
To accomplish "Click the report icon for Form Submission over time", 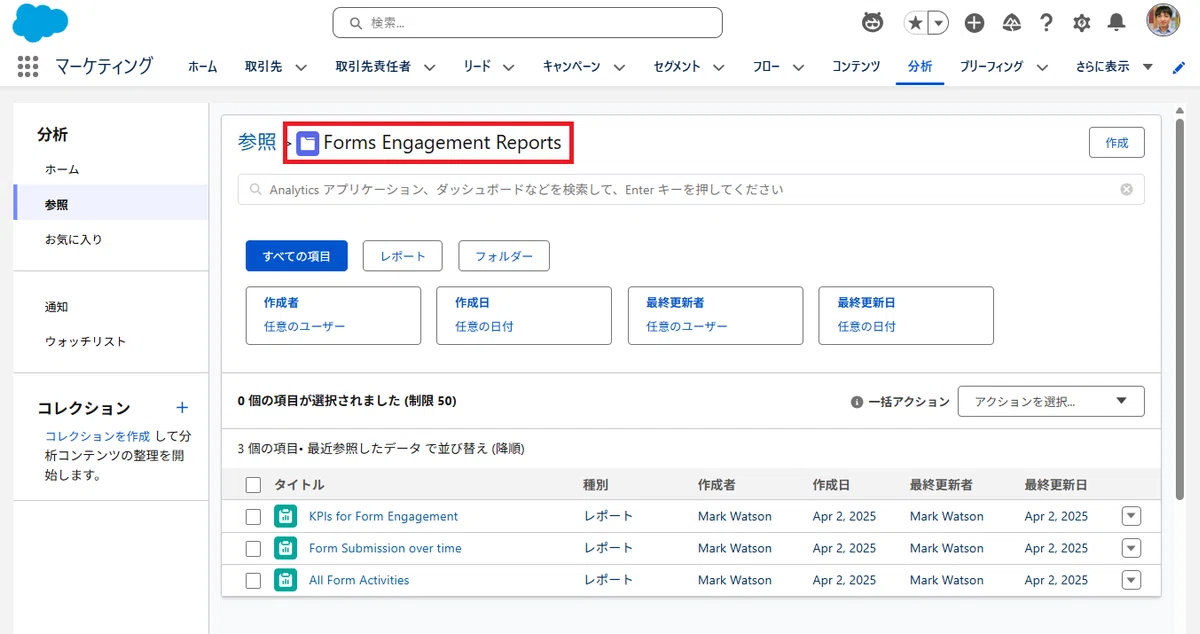I will pos(285,548).
